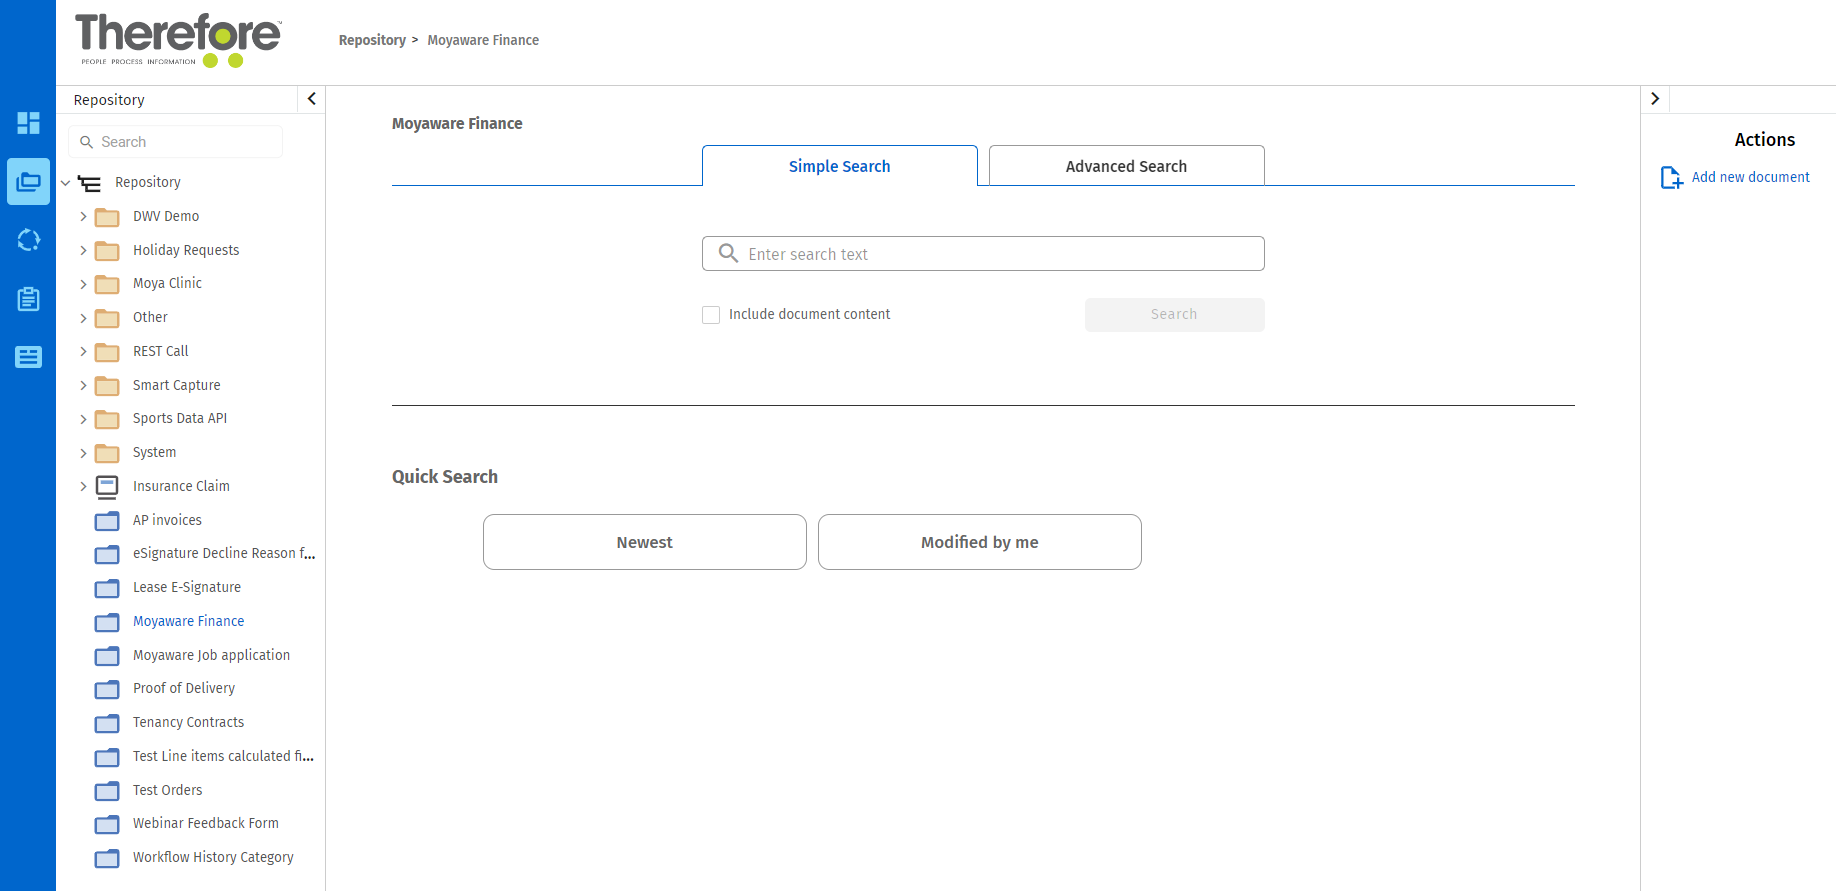Click the Smart Capture folder icon

point(107,386)
